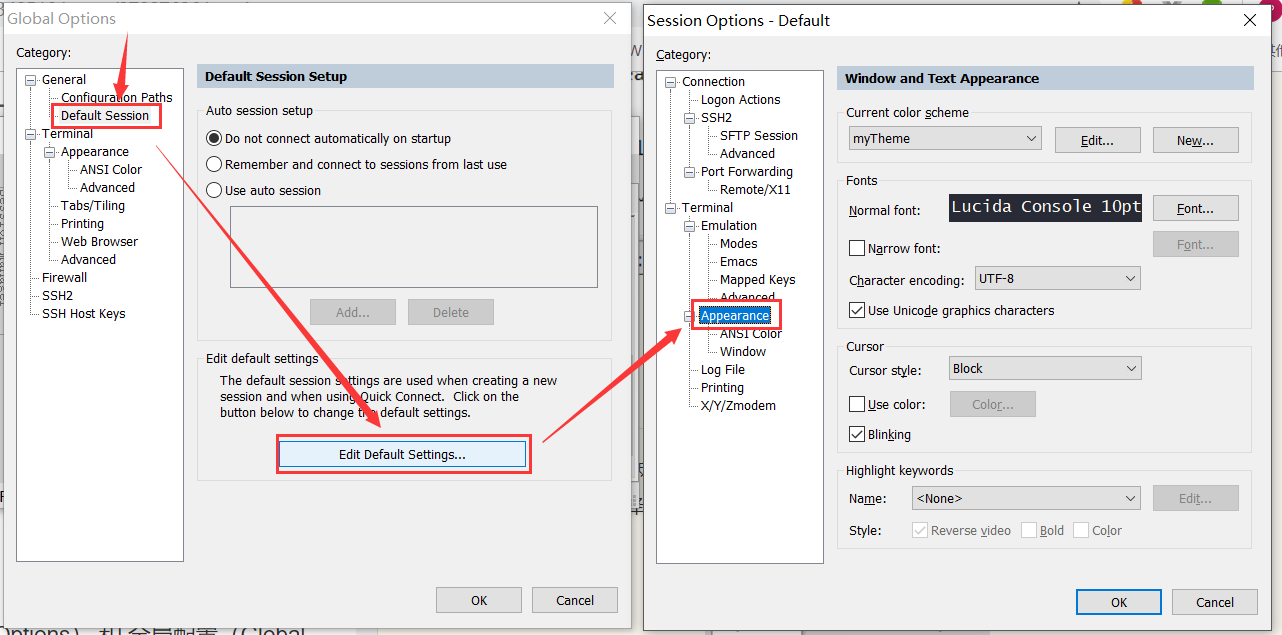Screen dimensions: 1282x635
Task: Enable the Narrow font checkbox
Action: tap(857, 248)
